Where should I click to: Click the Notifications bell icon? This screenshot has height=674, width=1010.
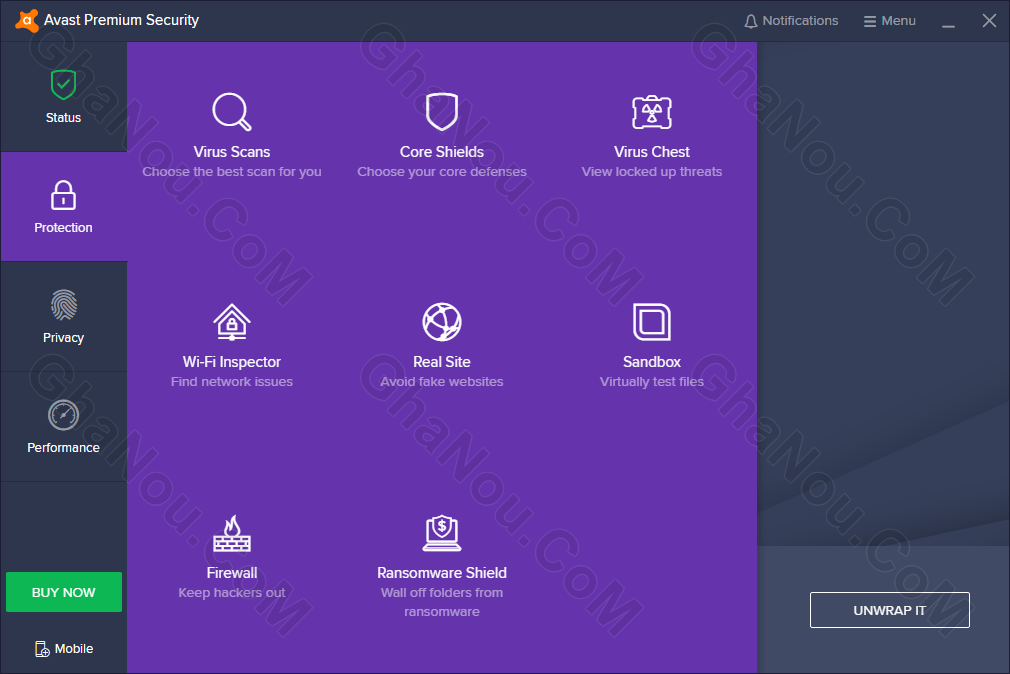pyautogui.click(x=750, y=21)
